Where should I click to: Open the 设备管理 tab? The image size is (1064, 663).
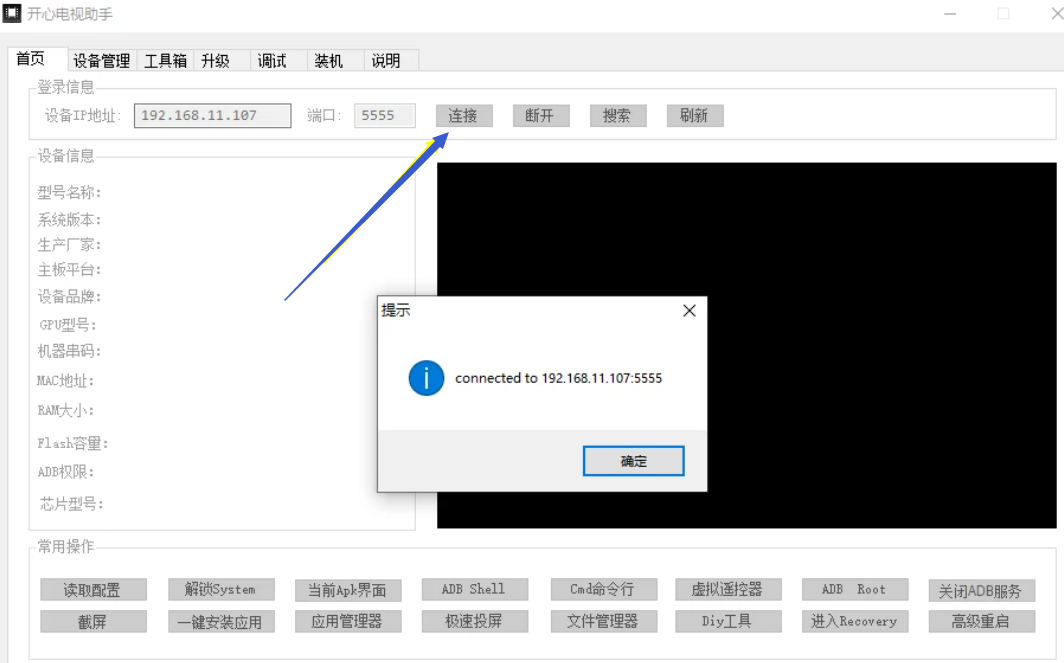tap(102, 61)
